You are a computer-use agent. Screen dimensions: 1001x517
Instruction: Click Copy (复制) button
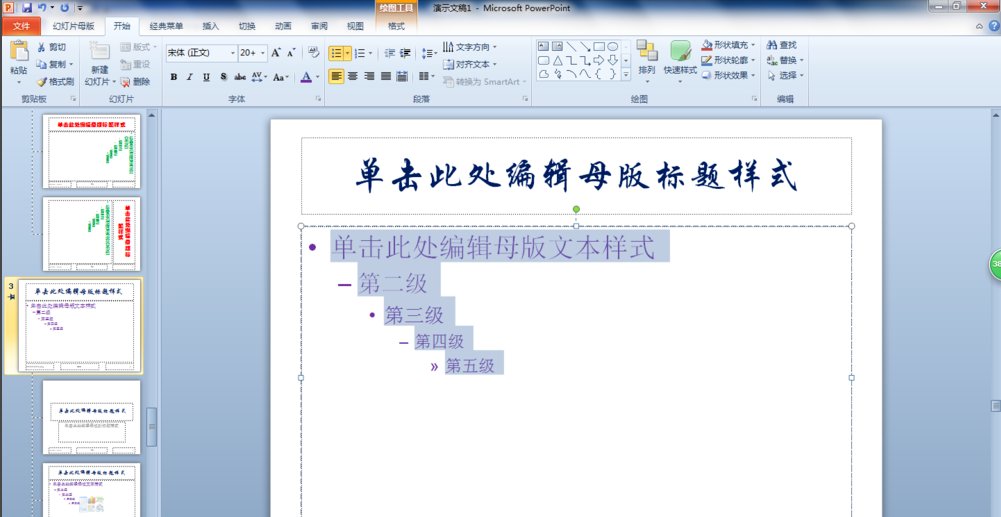click(x=55, y=64)
